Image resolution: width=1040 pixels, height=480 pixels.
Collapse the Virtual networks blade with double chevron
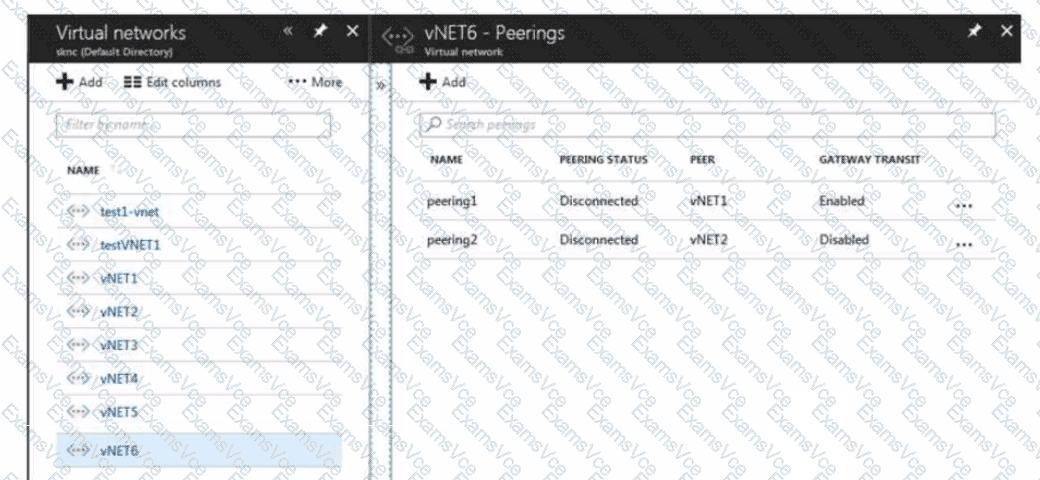click(x=288, y=32)
